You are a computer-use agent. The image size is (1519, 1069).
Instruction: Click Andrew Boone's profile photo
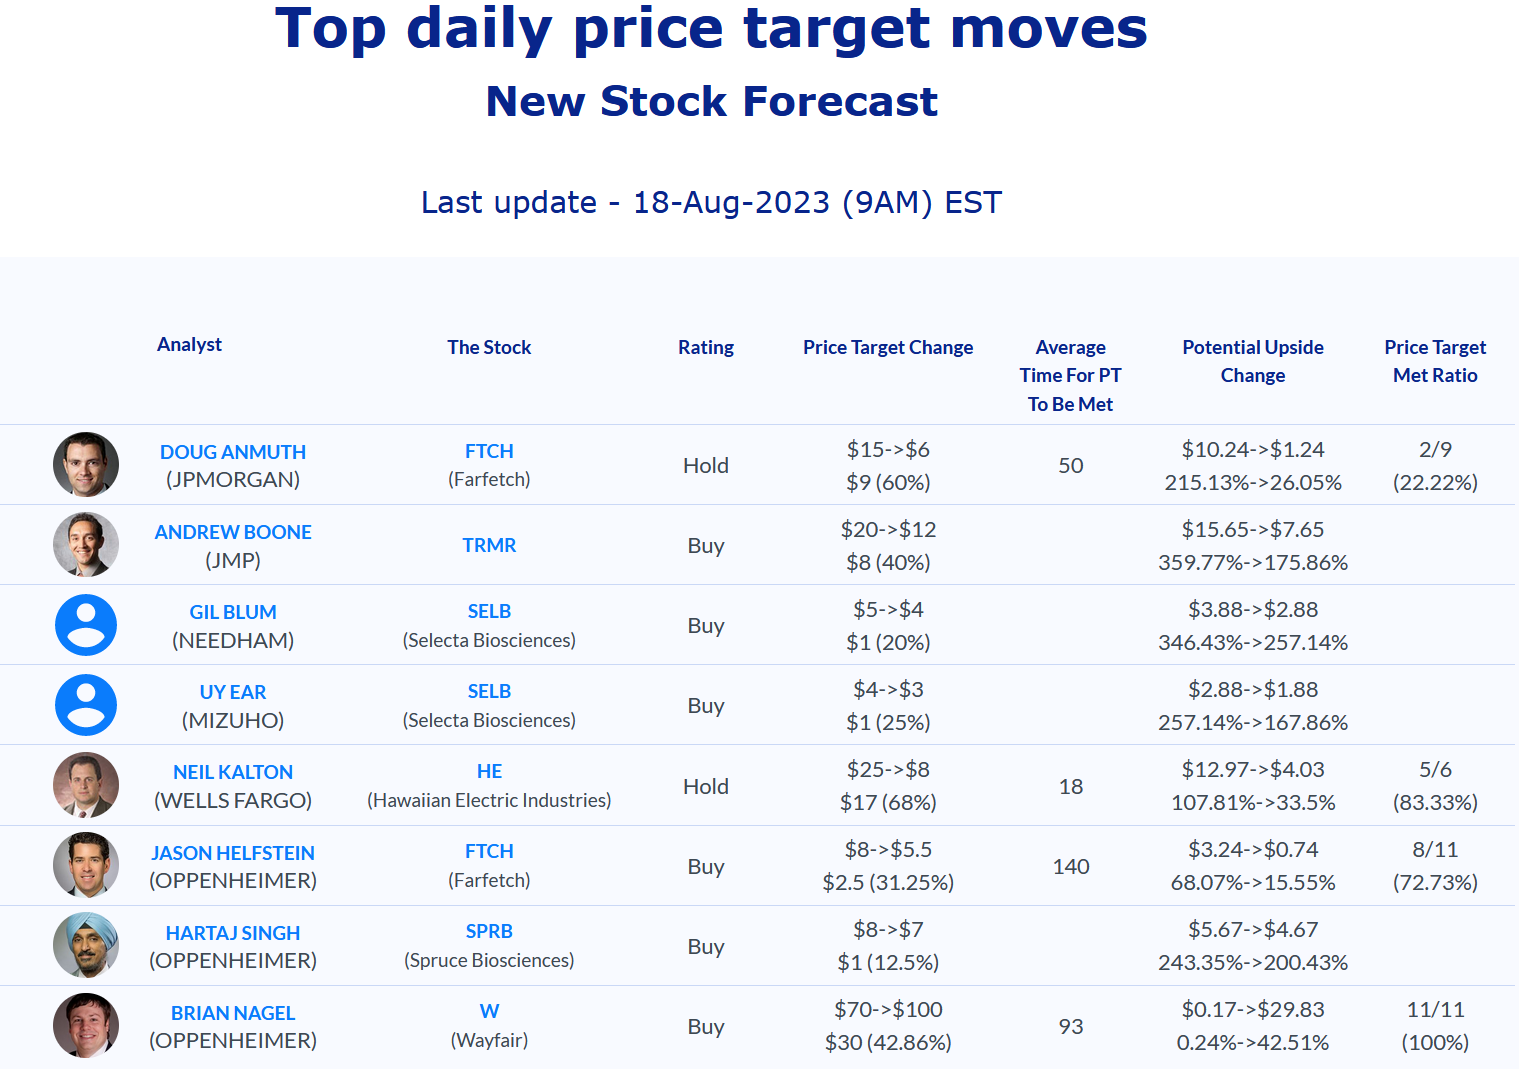86,545
